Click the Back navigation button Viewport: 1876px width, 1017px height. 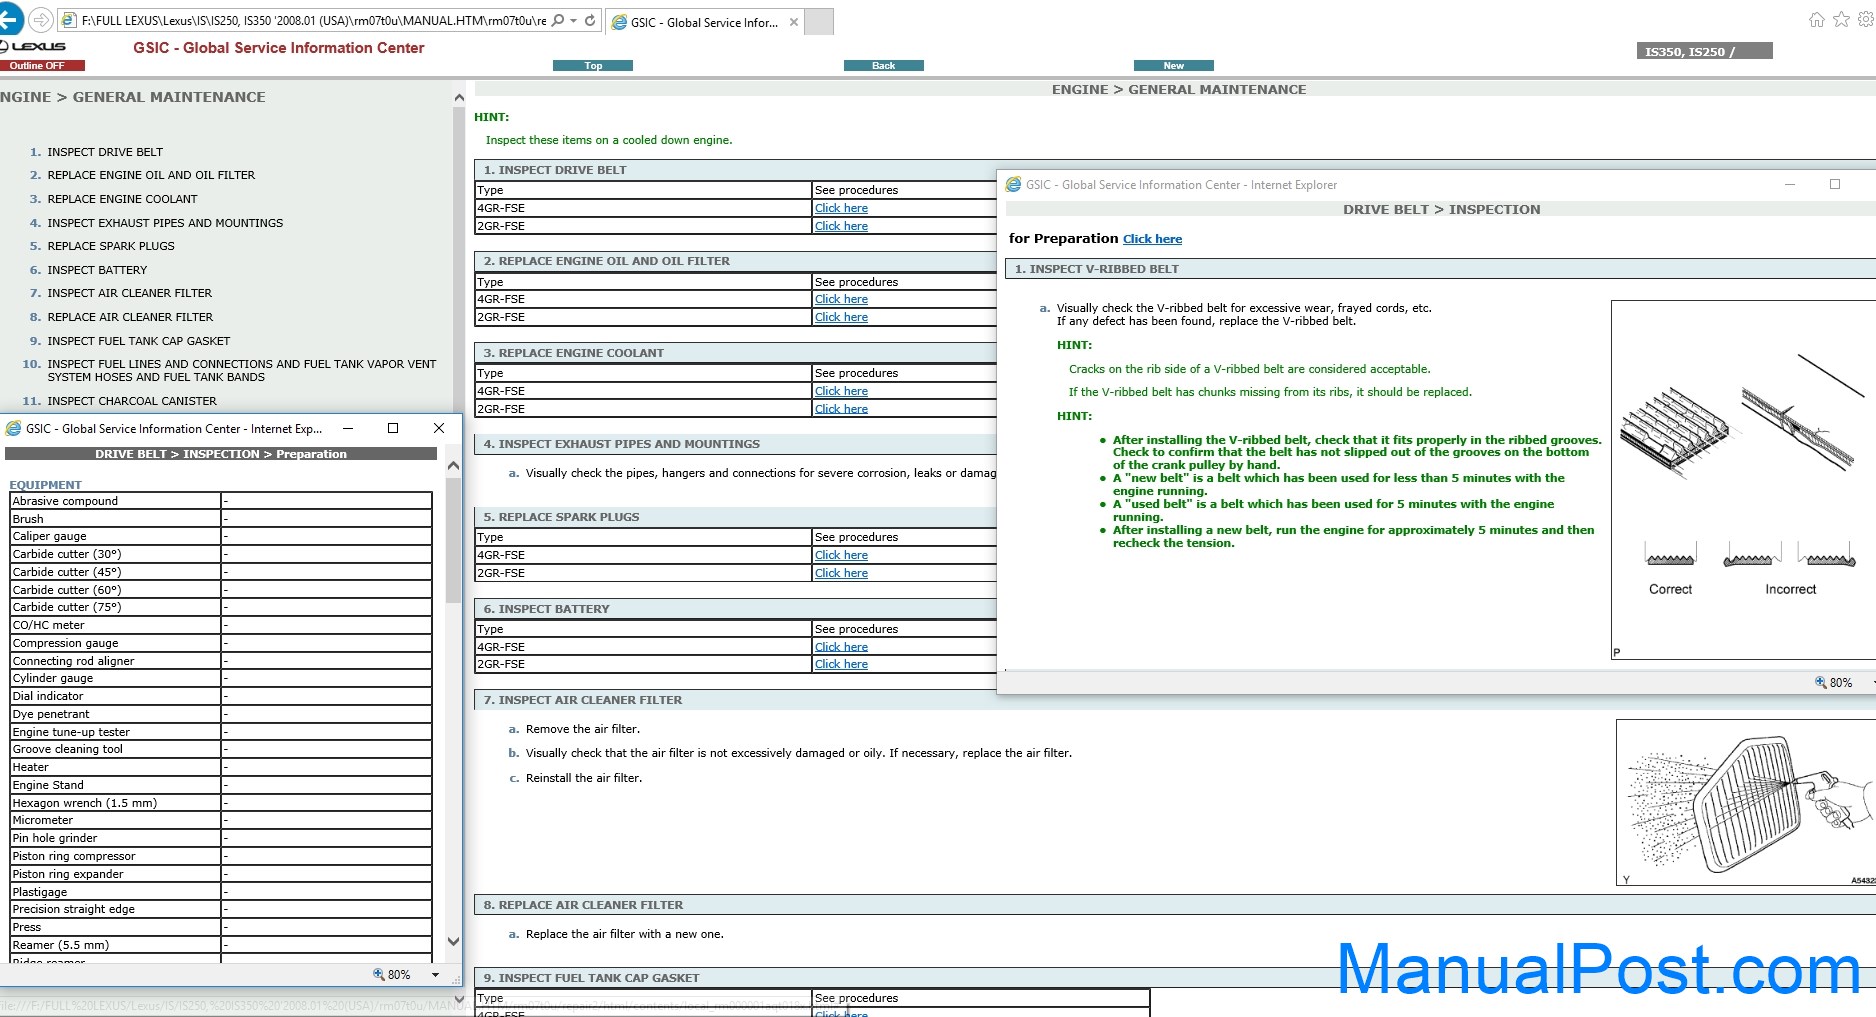[884, 66]
